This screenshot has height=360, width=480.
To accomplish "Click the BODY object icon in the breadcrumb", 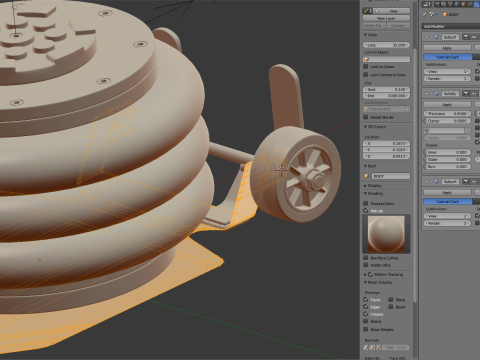I will [445, 15].
